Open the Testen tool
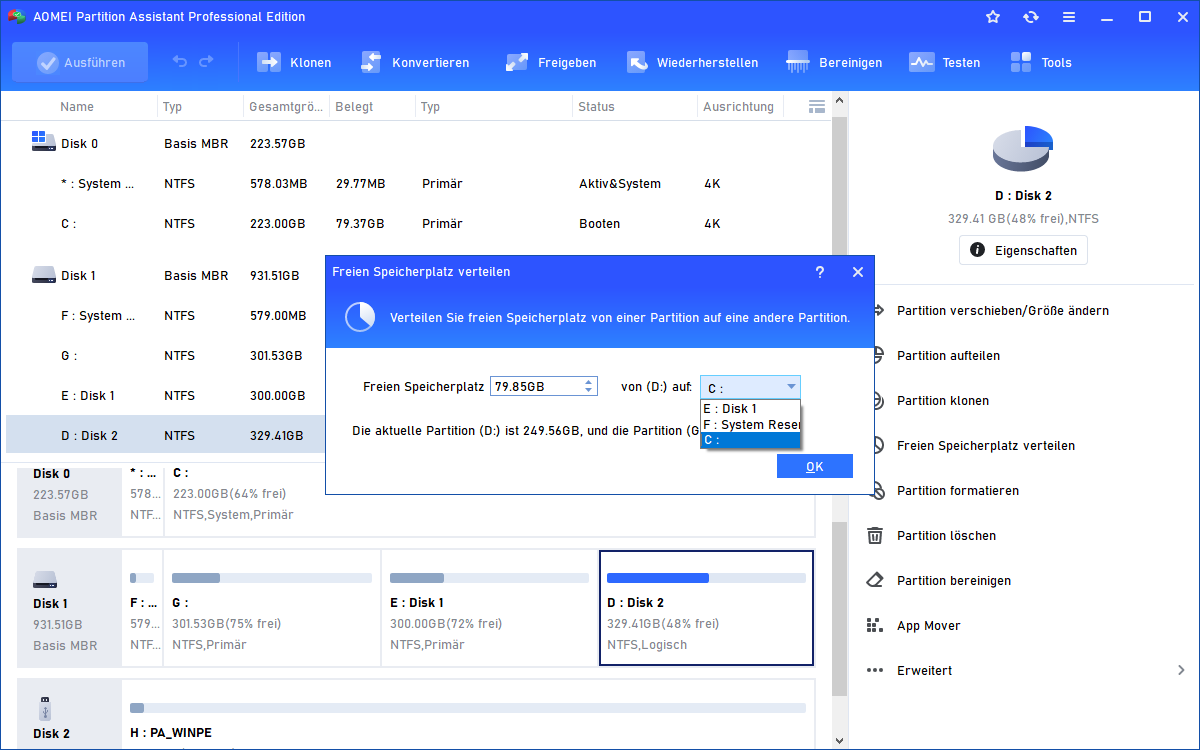This screenshot has height=750, width=1200. 944,62
